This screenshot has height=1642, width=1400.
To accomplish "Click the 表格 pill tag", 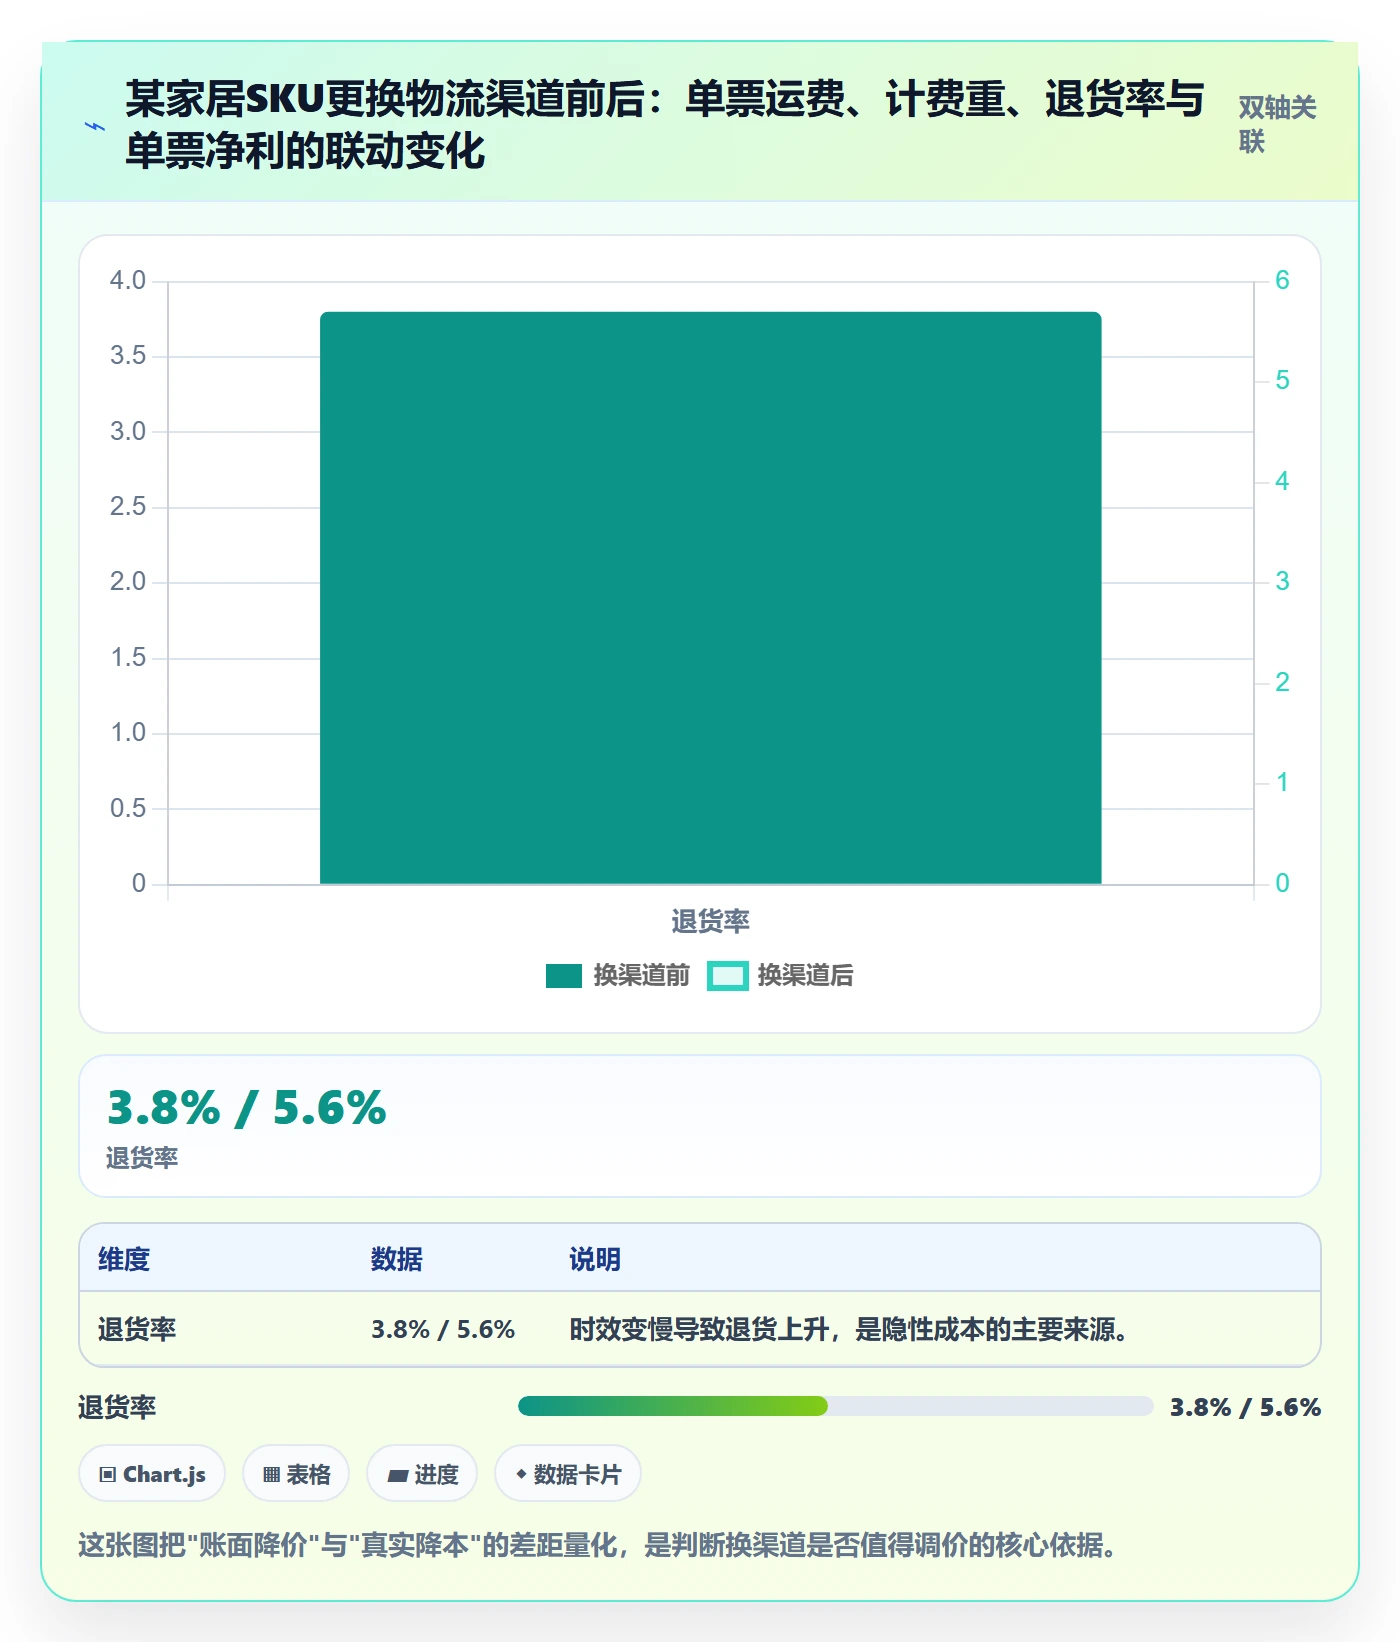I will pyautogui.click(x=296, y=1473).
